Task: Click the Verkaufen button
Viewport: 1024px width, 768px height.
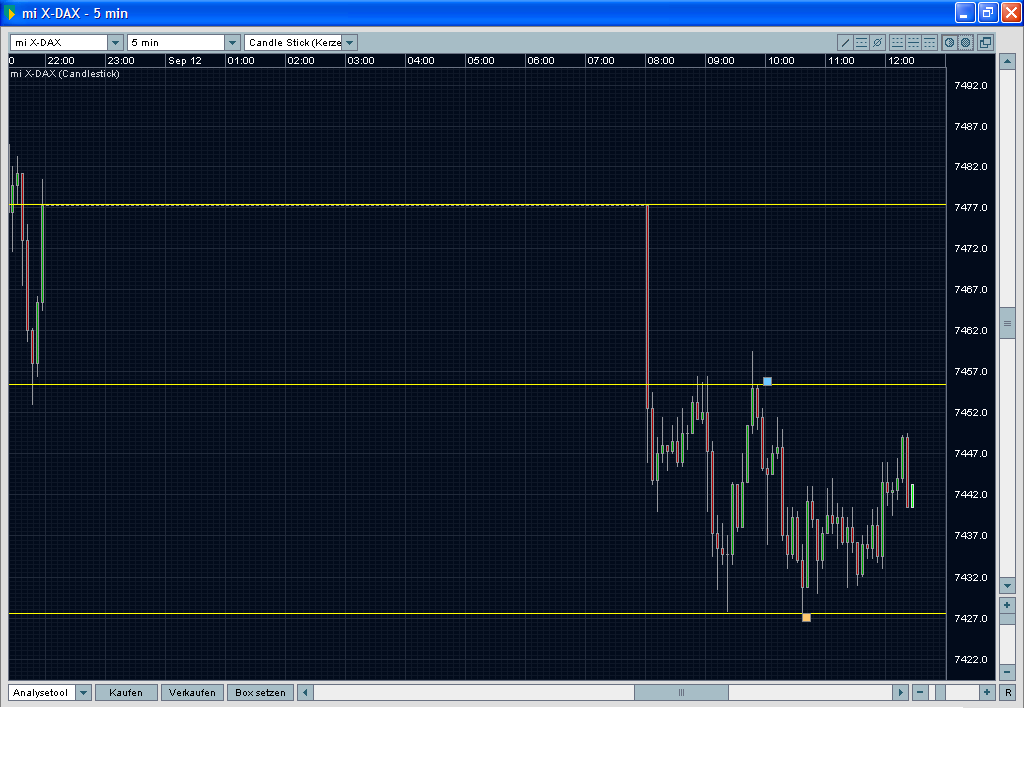Action: click(x=192, y=693)
